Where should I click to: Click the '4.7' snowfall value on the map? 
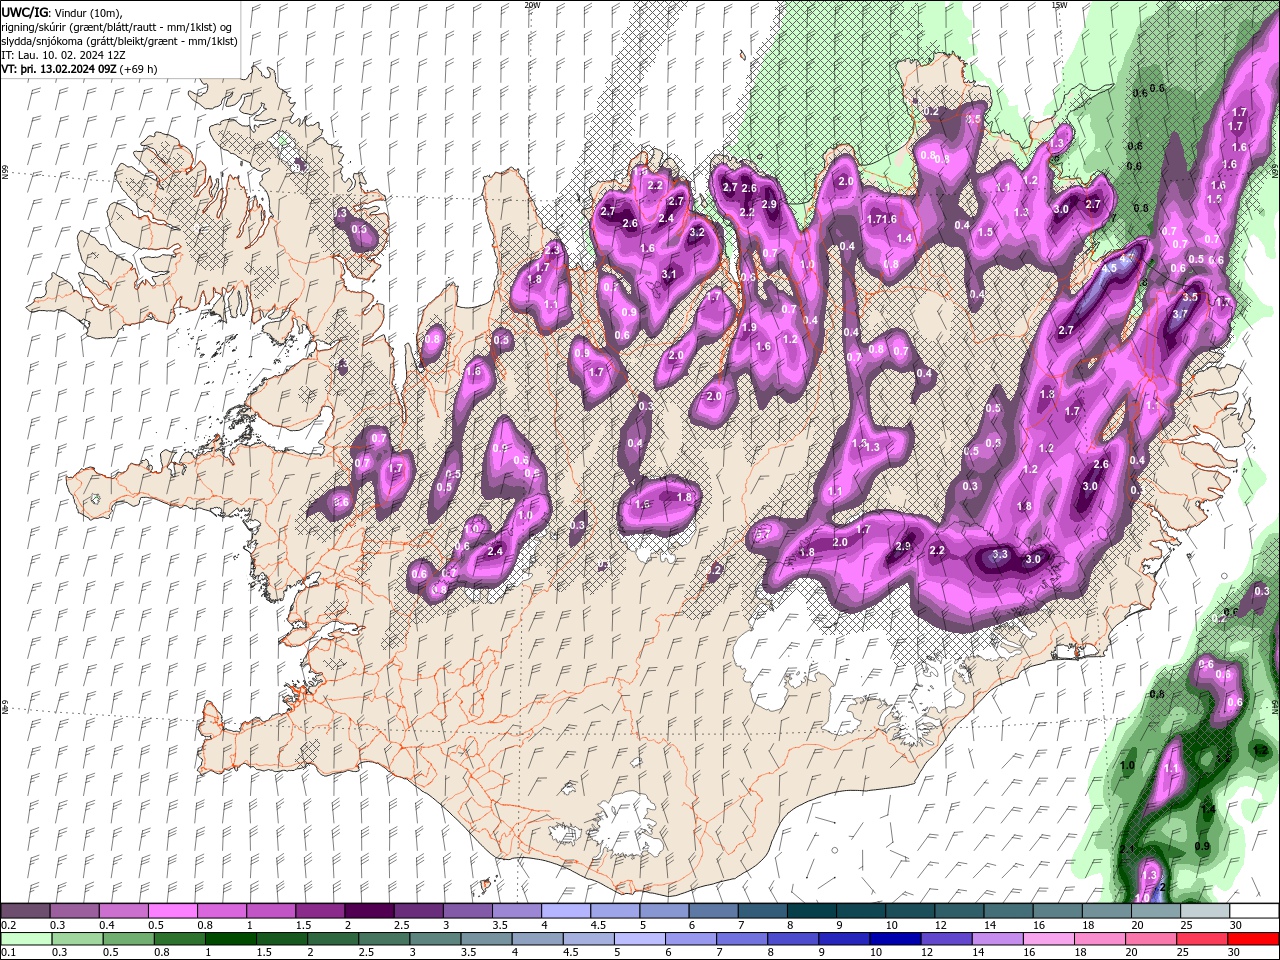pos(1127,258)
